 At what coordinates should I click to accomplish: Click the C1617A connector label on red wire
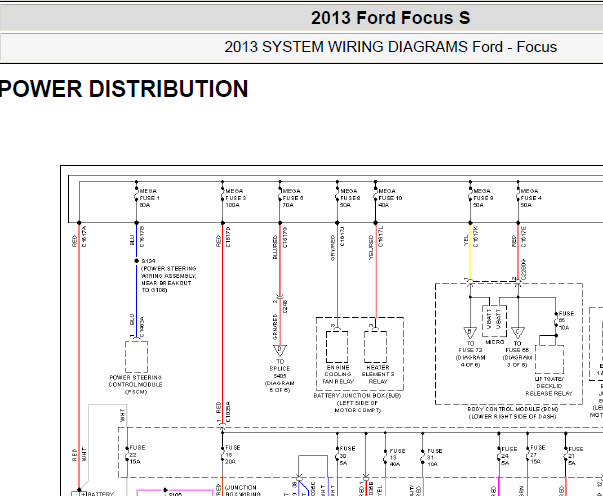[84, 236]
